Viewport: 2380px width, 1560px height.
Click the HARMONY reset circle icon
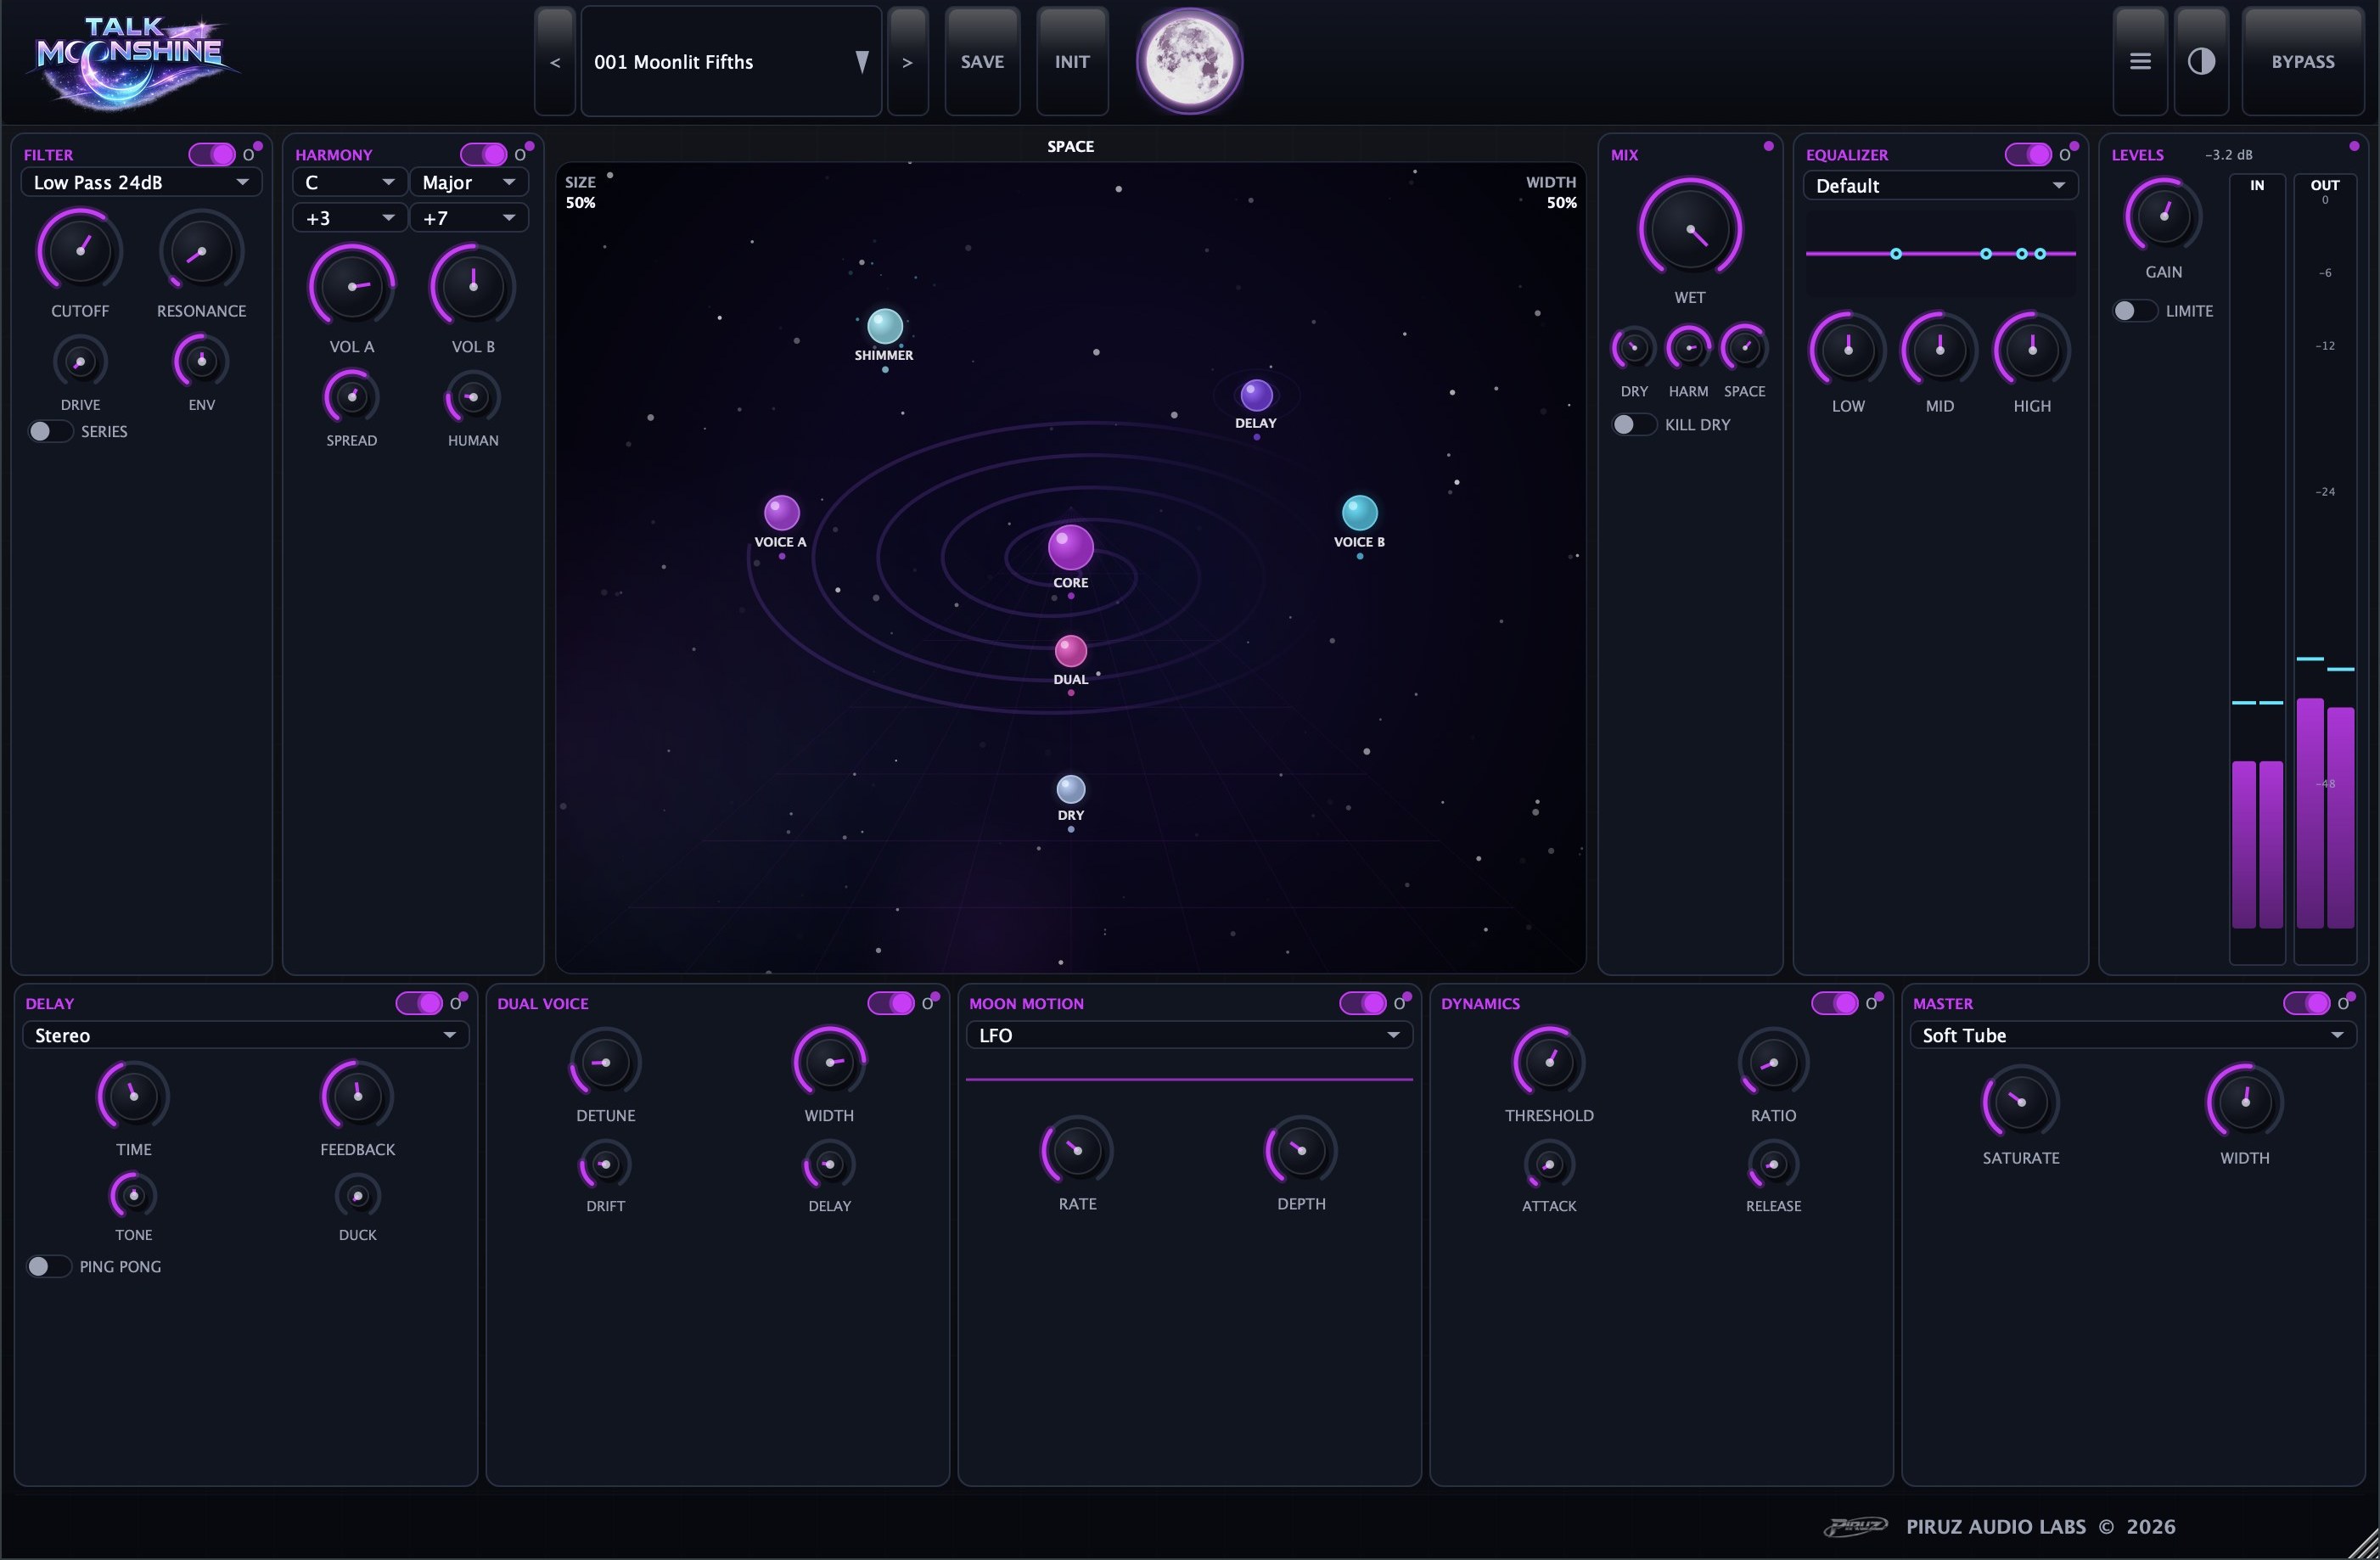pyautogui.click(x=520, y=155)
